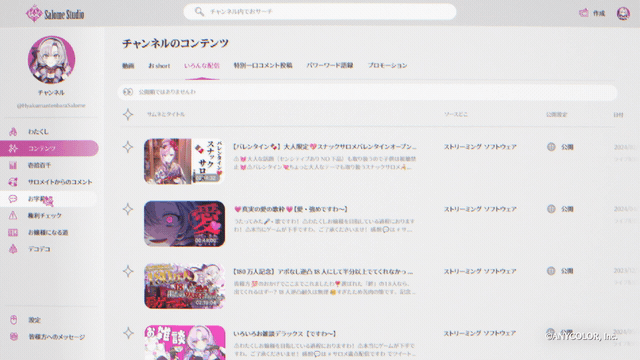640x360 pixels.
Task: Open the 180万人記念 thumbnail
Action: click(x=184, y=286)
